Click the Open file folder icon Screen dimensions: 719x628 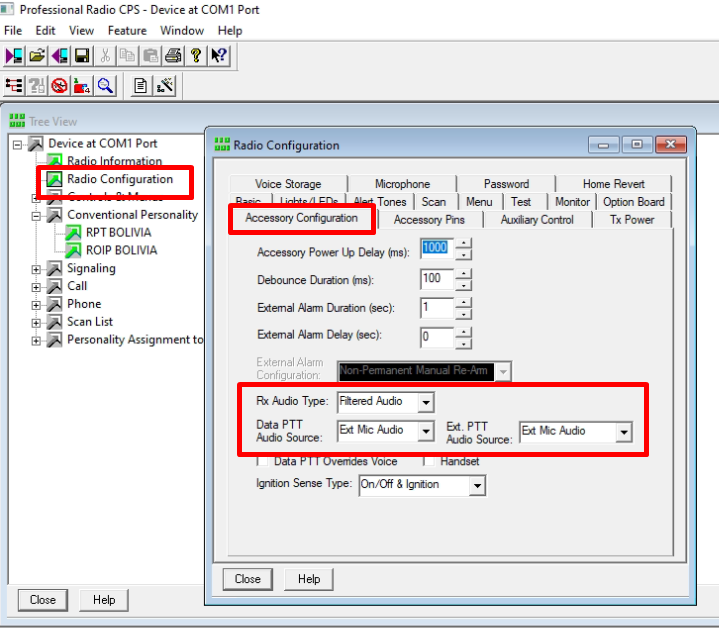pos(37,56)
